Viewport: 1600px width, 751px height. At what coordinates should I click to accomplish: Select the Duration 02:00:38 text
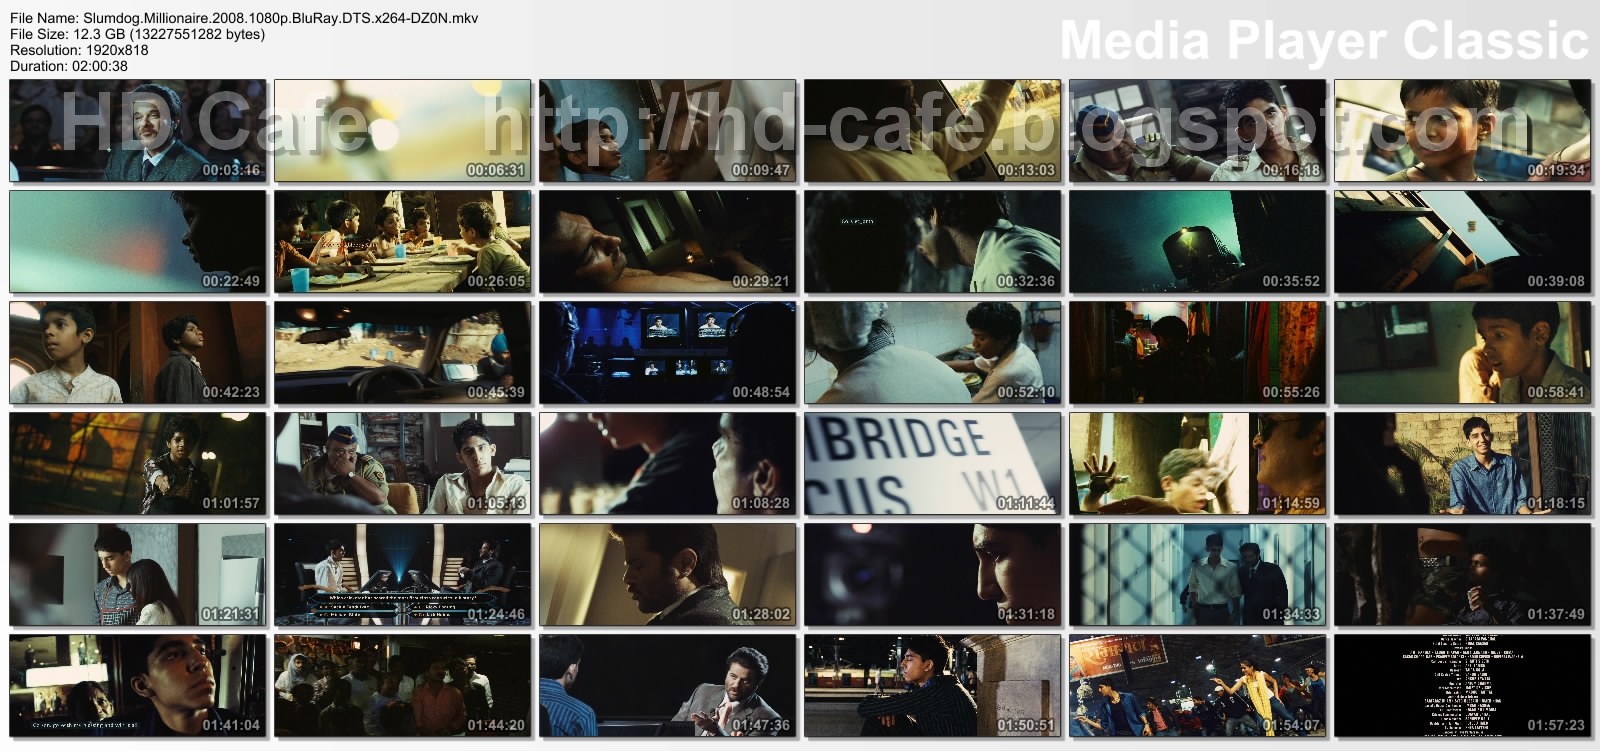tap(69, 66)
